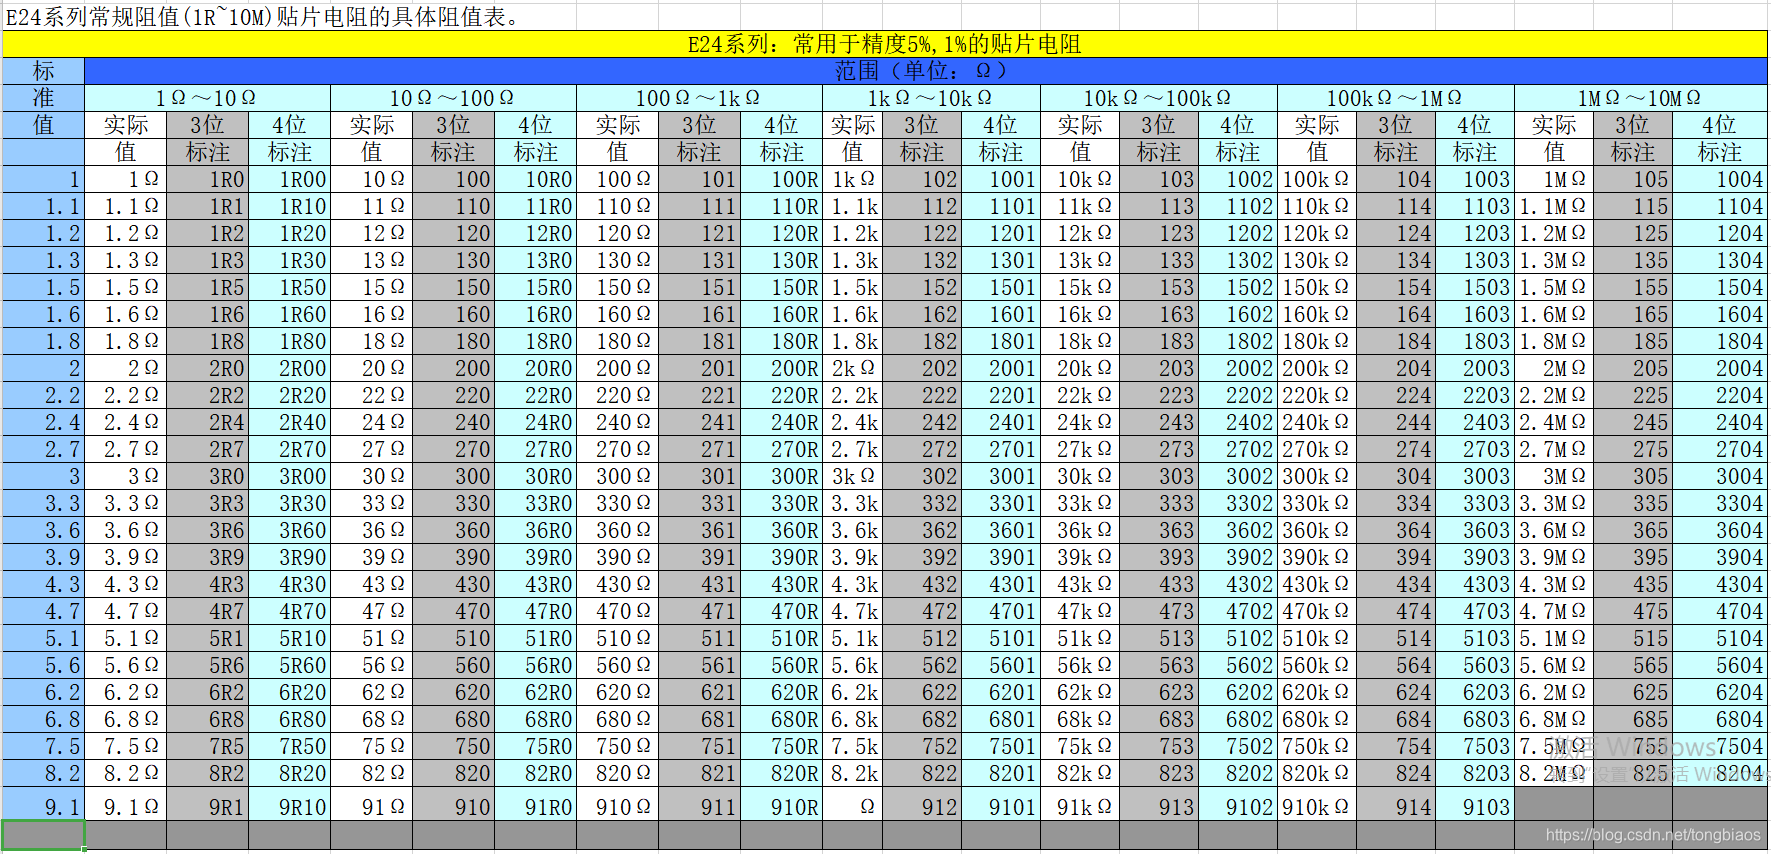Viewport: 1771px width, 854px height.
Task: Select the cell containing "2203"
Action: pos(1475,395)
